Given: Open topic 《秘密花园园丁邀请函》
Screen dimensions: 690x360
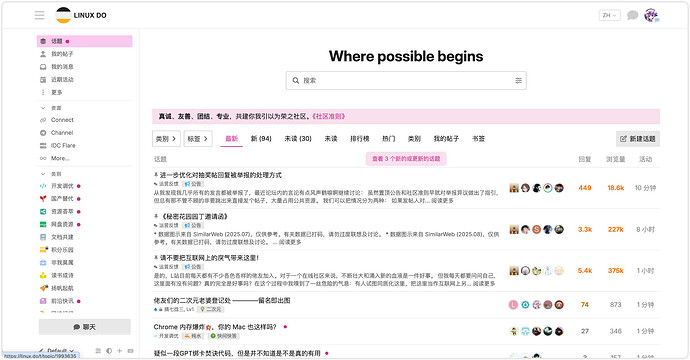Looking at the screenshot, I should 194,217.
